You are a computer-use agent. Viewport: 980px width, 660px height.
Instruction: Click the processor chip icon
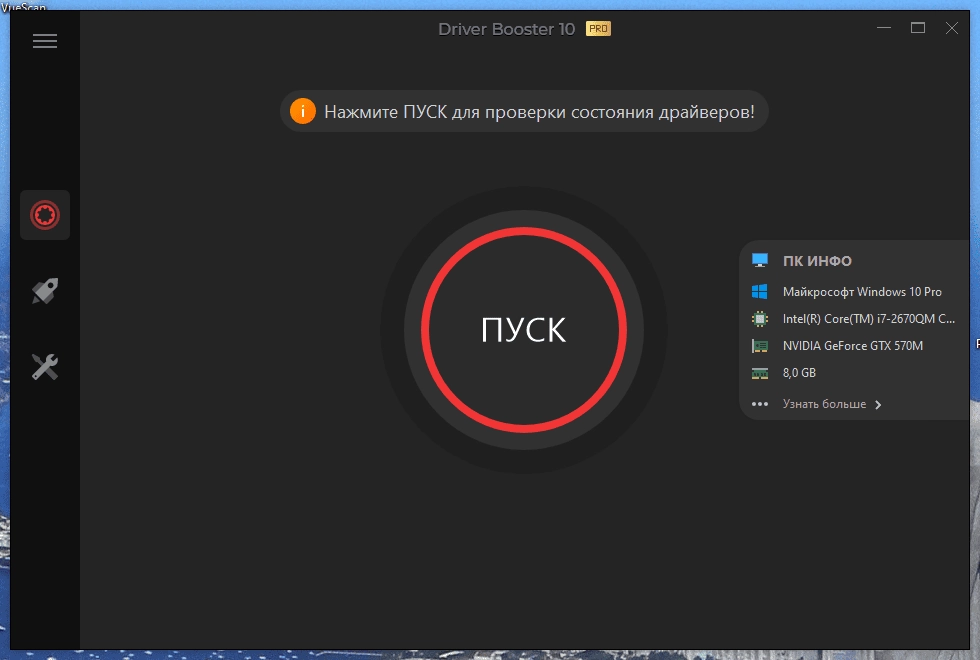[x=760, y=319]
